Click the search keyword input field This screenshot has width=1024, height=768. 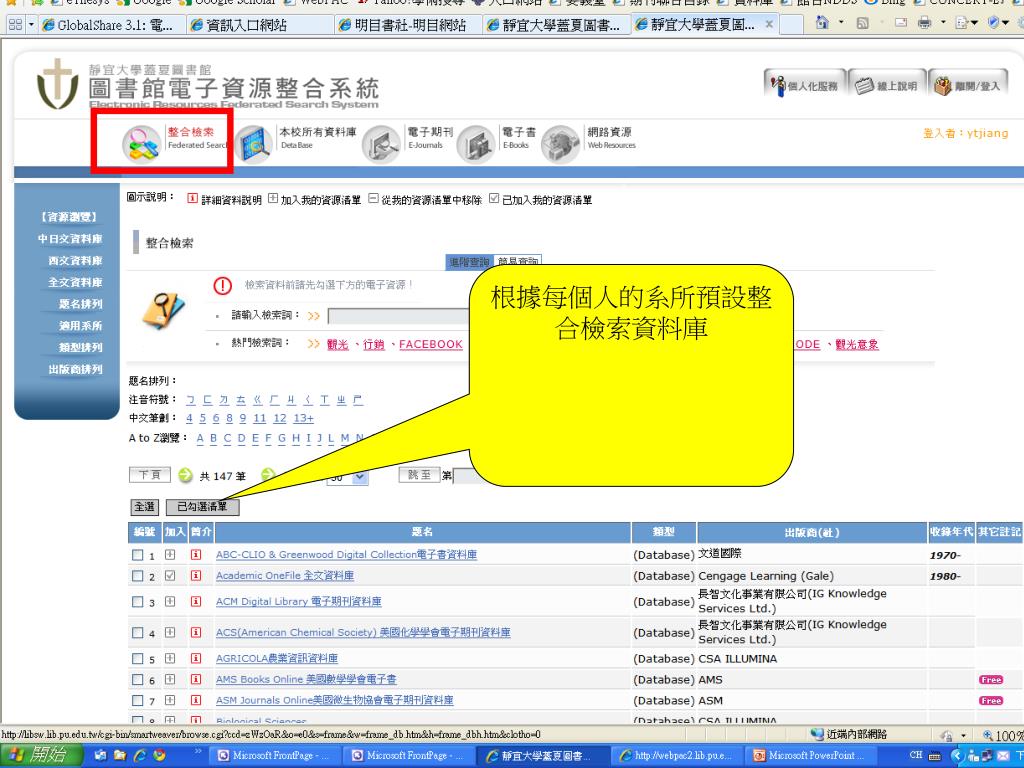[x=398, y=316]
